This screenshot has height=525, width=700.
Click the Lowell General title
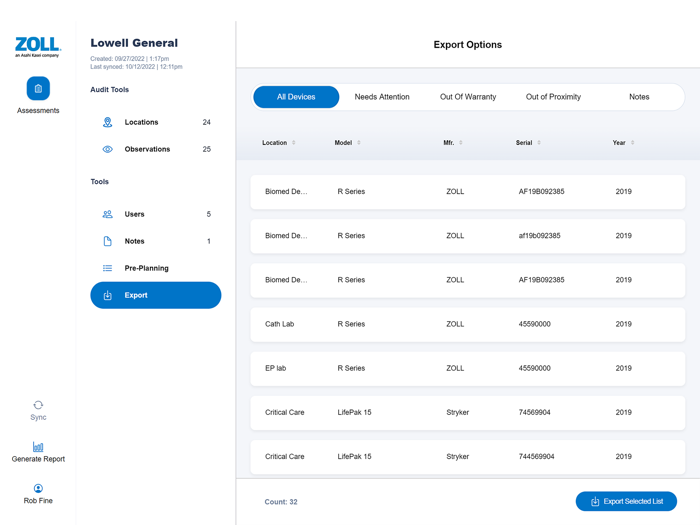coord(134,43)
